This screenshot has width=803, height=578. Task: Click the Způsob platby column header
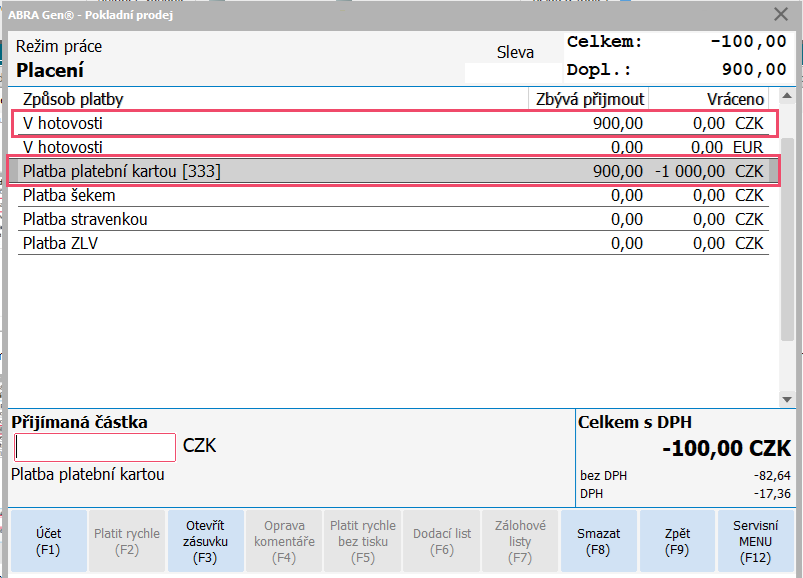[x=273, y=99]
